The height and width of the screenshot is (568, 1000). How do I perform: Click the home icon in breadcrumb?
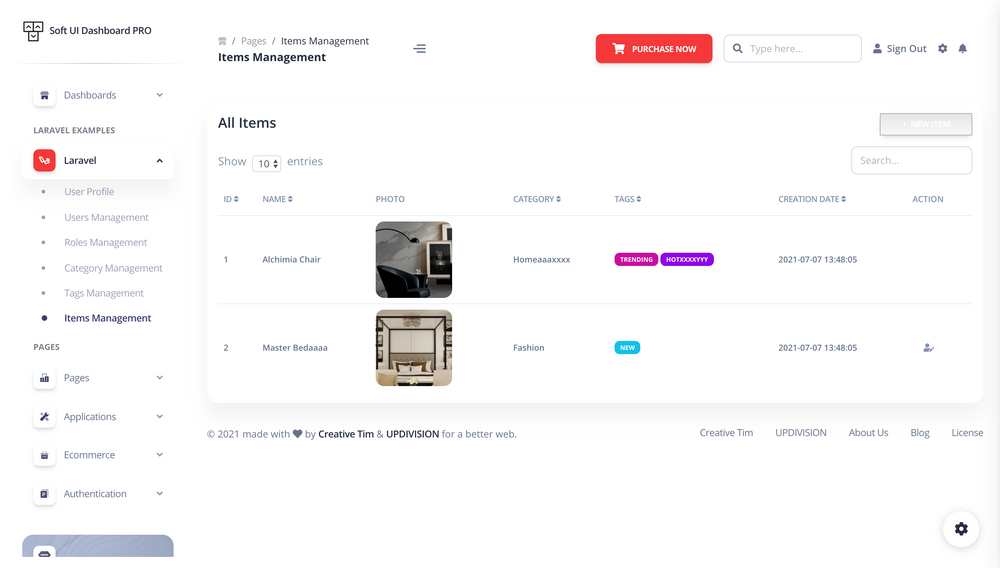pos(222,41)
